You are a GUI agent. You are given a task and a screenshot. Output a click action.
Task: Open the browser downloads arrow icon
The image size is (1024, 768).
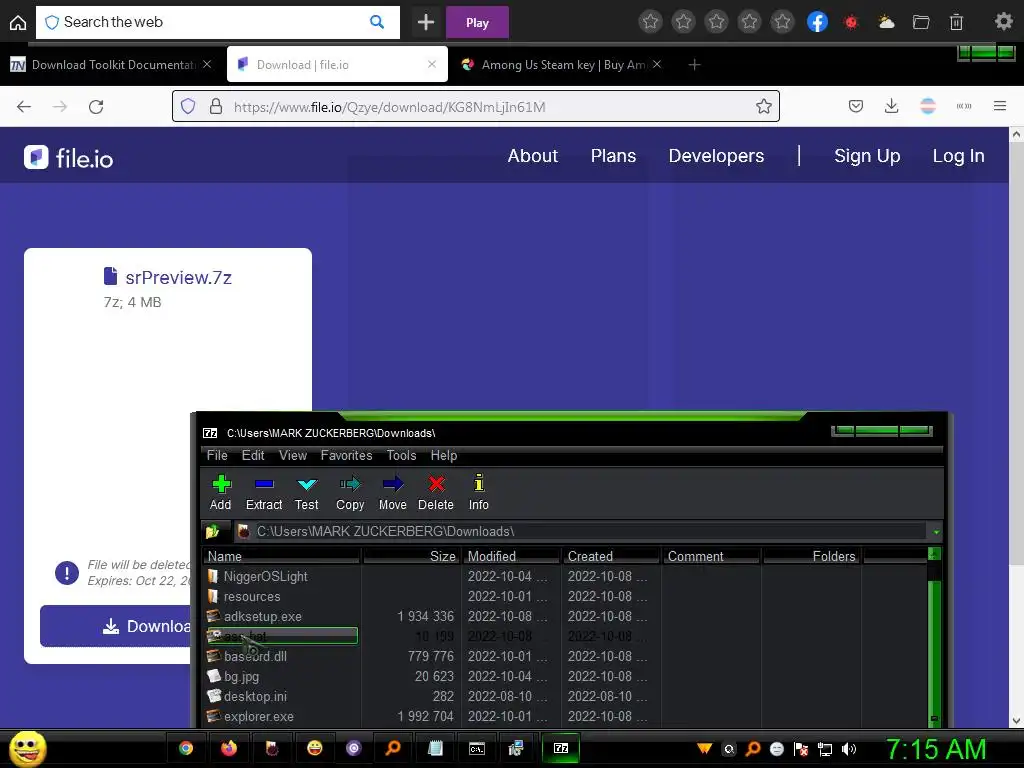[891, 106]
